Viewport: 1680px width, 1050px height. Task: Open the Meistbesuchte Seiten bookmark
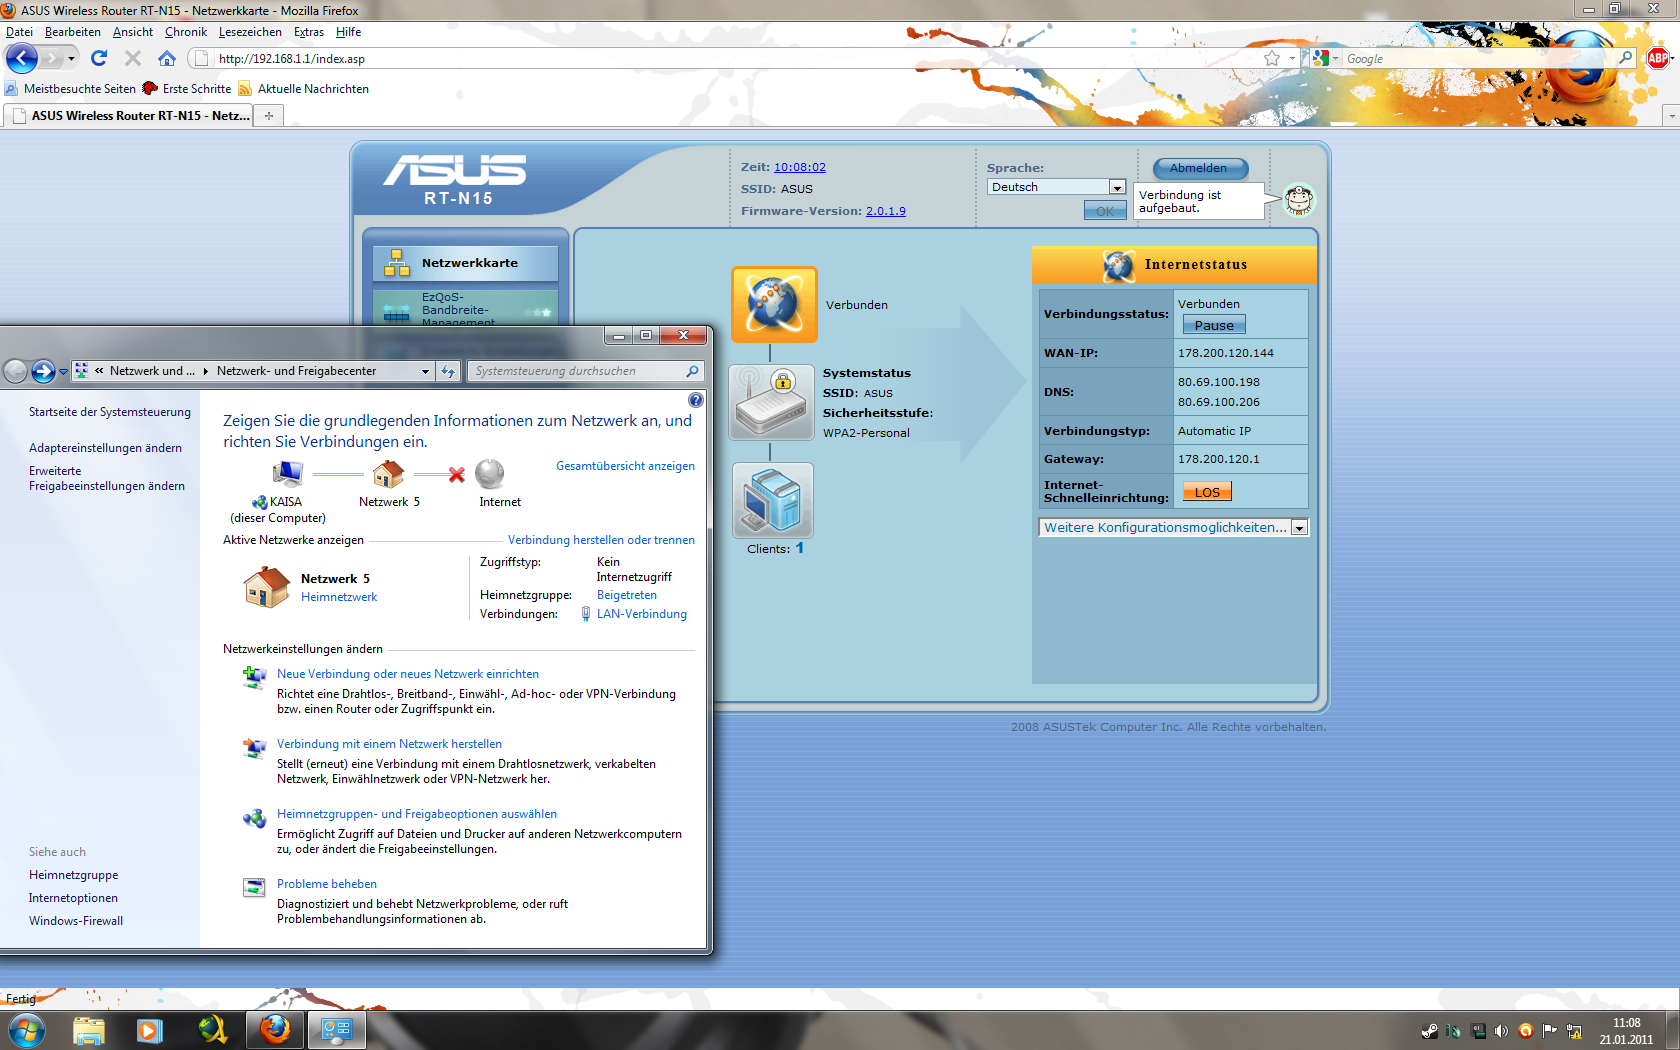70,89
